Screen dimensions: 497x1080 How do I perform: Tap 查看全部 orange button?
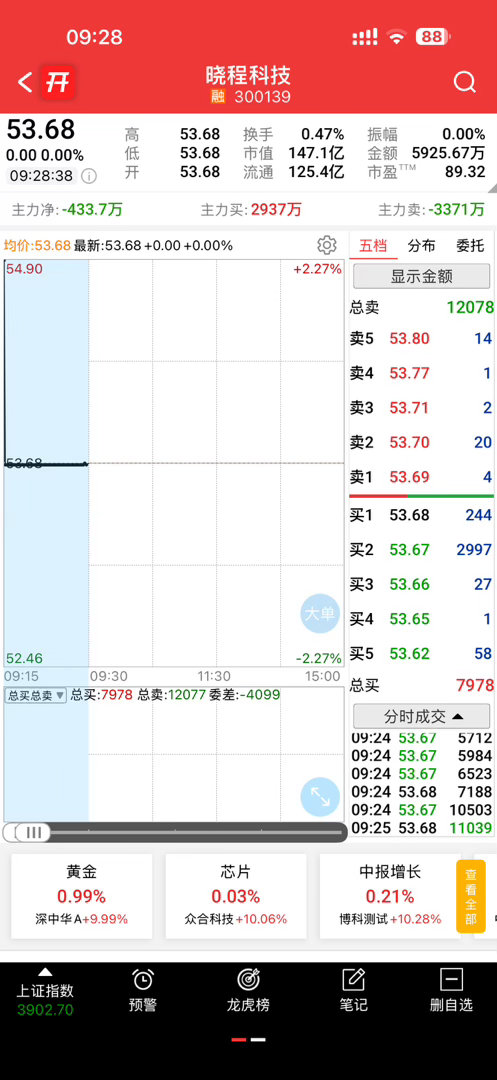point(470,896)
